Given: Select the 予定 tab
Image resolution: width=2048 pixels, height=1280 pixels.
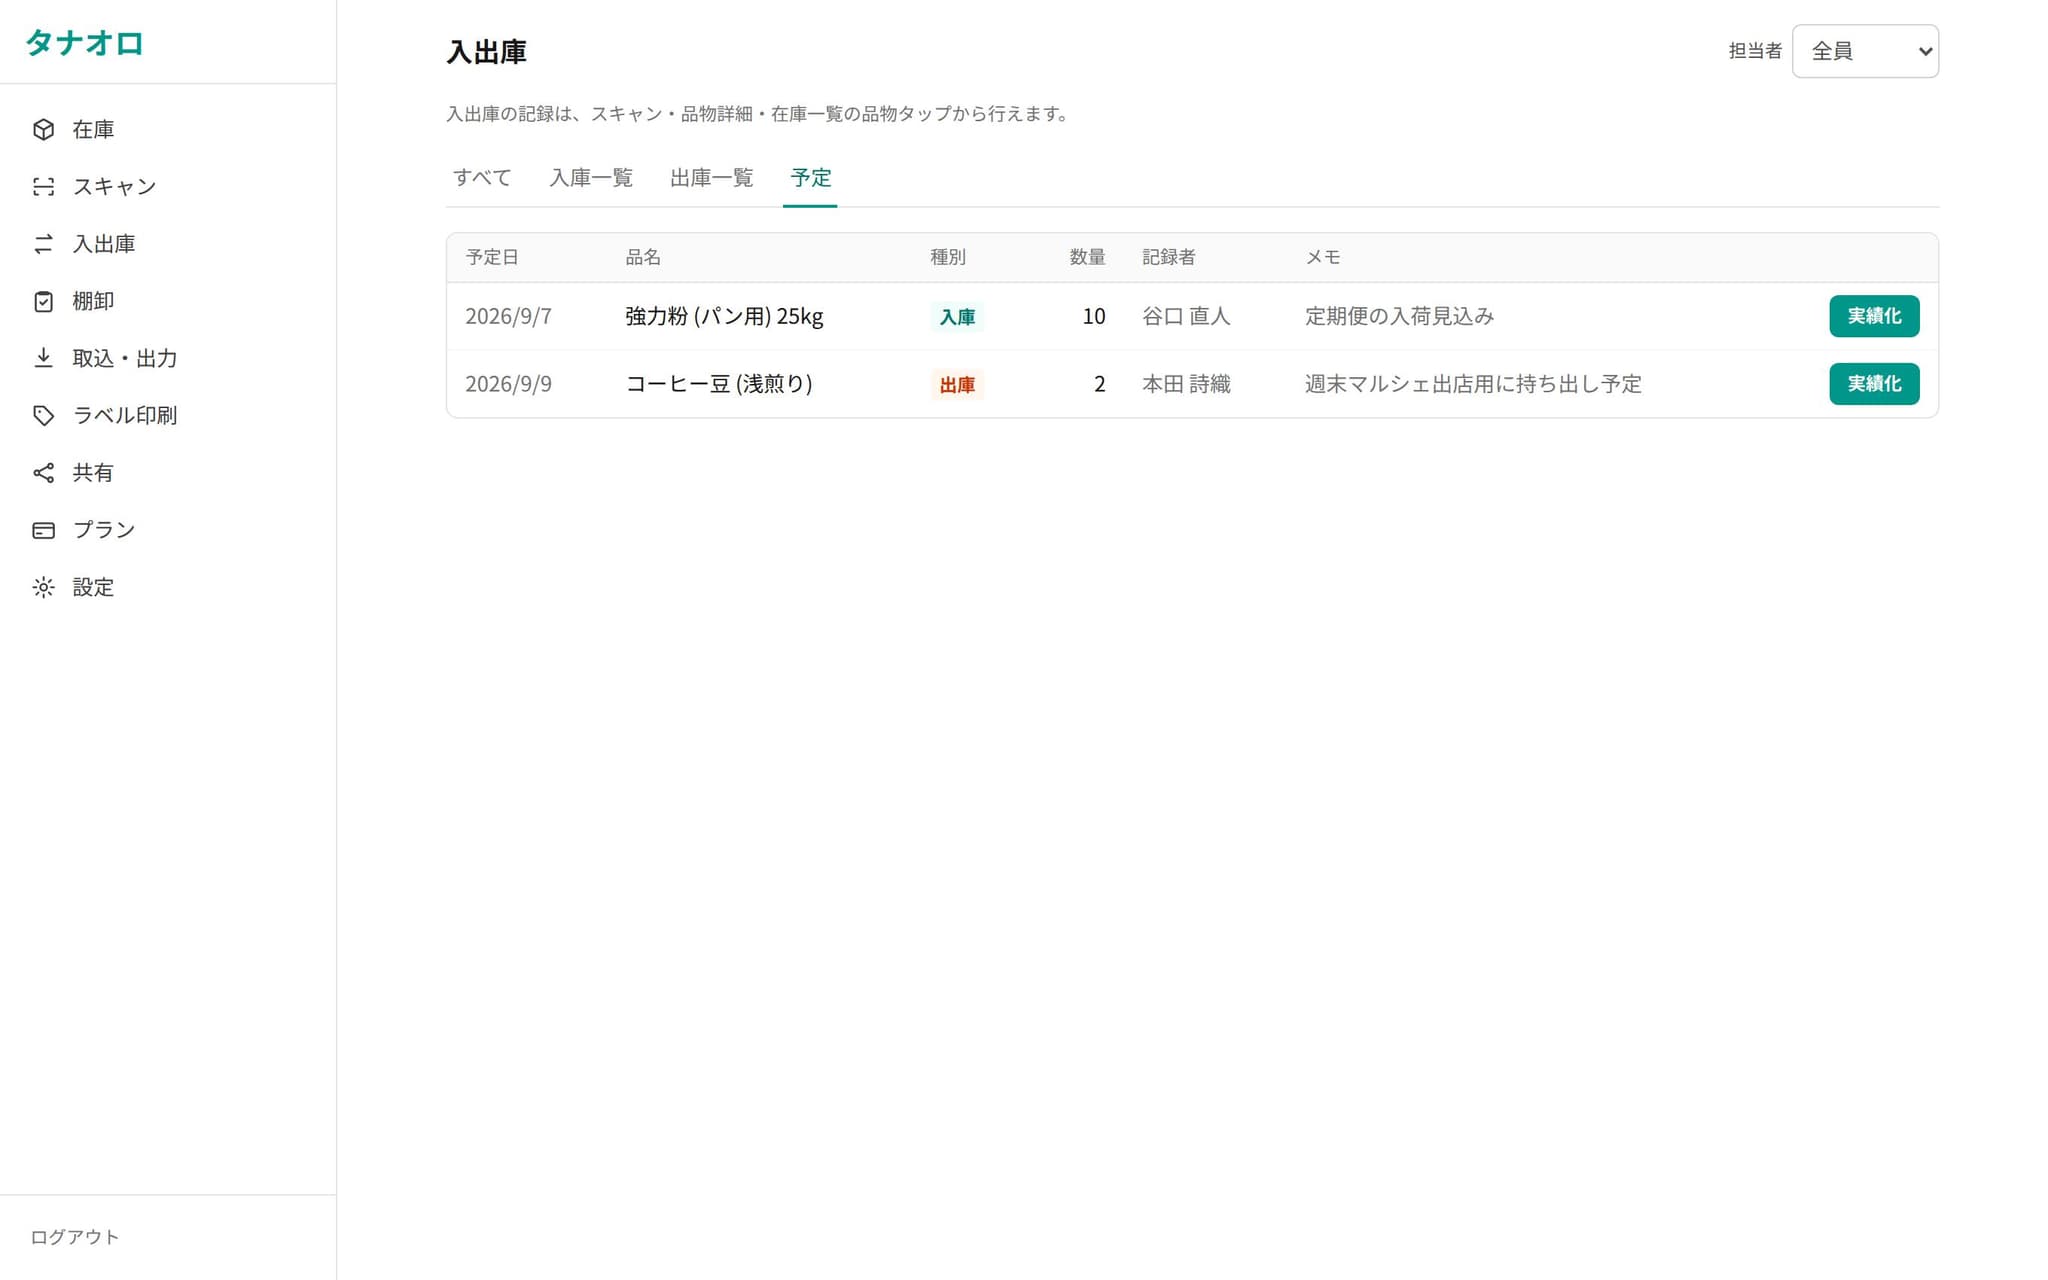Looking at the screenshot, I should (x=810, y=178).
